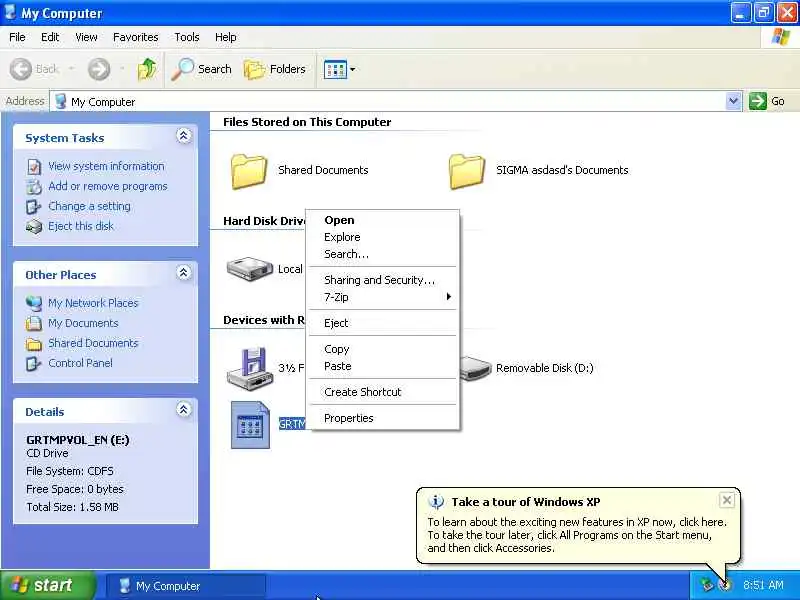Open the Forward history dropdown arrow
Screen dimensions: 800x600
point(122,68)
